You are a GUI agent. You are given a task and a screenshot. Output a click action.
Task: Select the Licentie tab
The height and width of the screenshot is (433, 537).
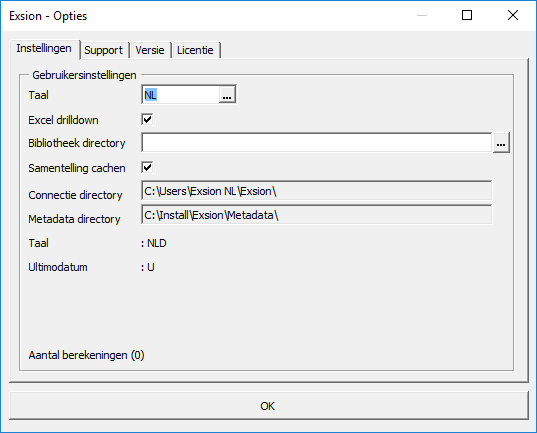click(x=195, y=50)
